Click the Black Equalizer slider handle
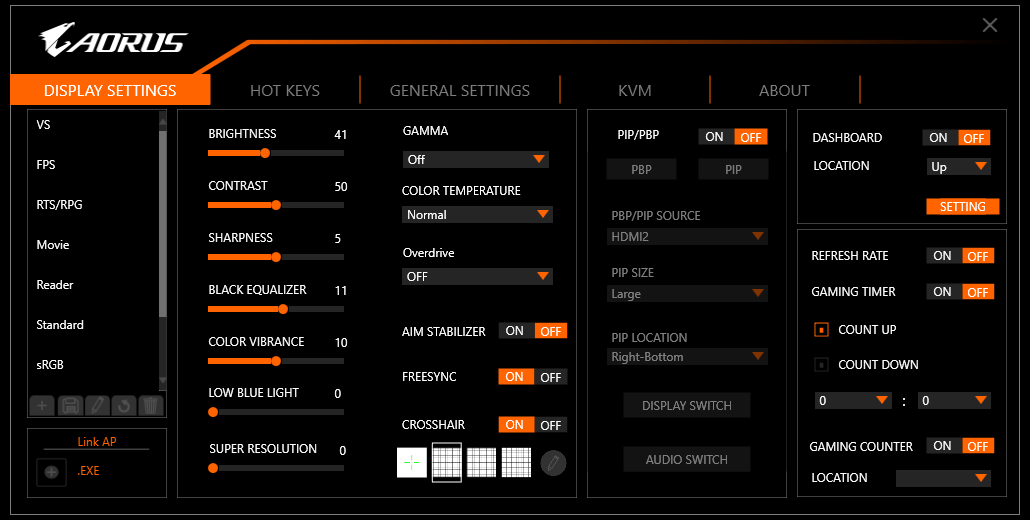The width and height of the screenshot is (1030, 520). pos(283,309)
